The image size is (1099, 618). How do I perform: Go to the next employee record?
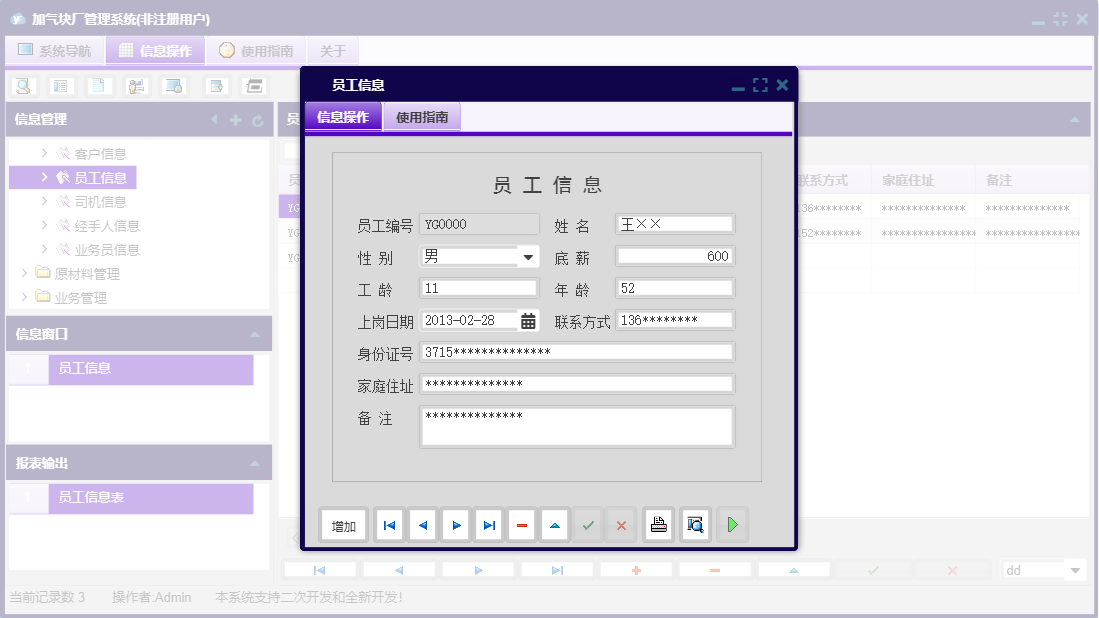pos(455,524)
